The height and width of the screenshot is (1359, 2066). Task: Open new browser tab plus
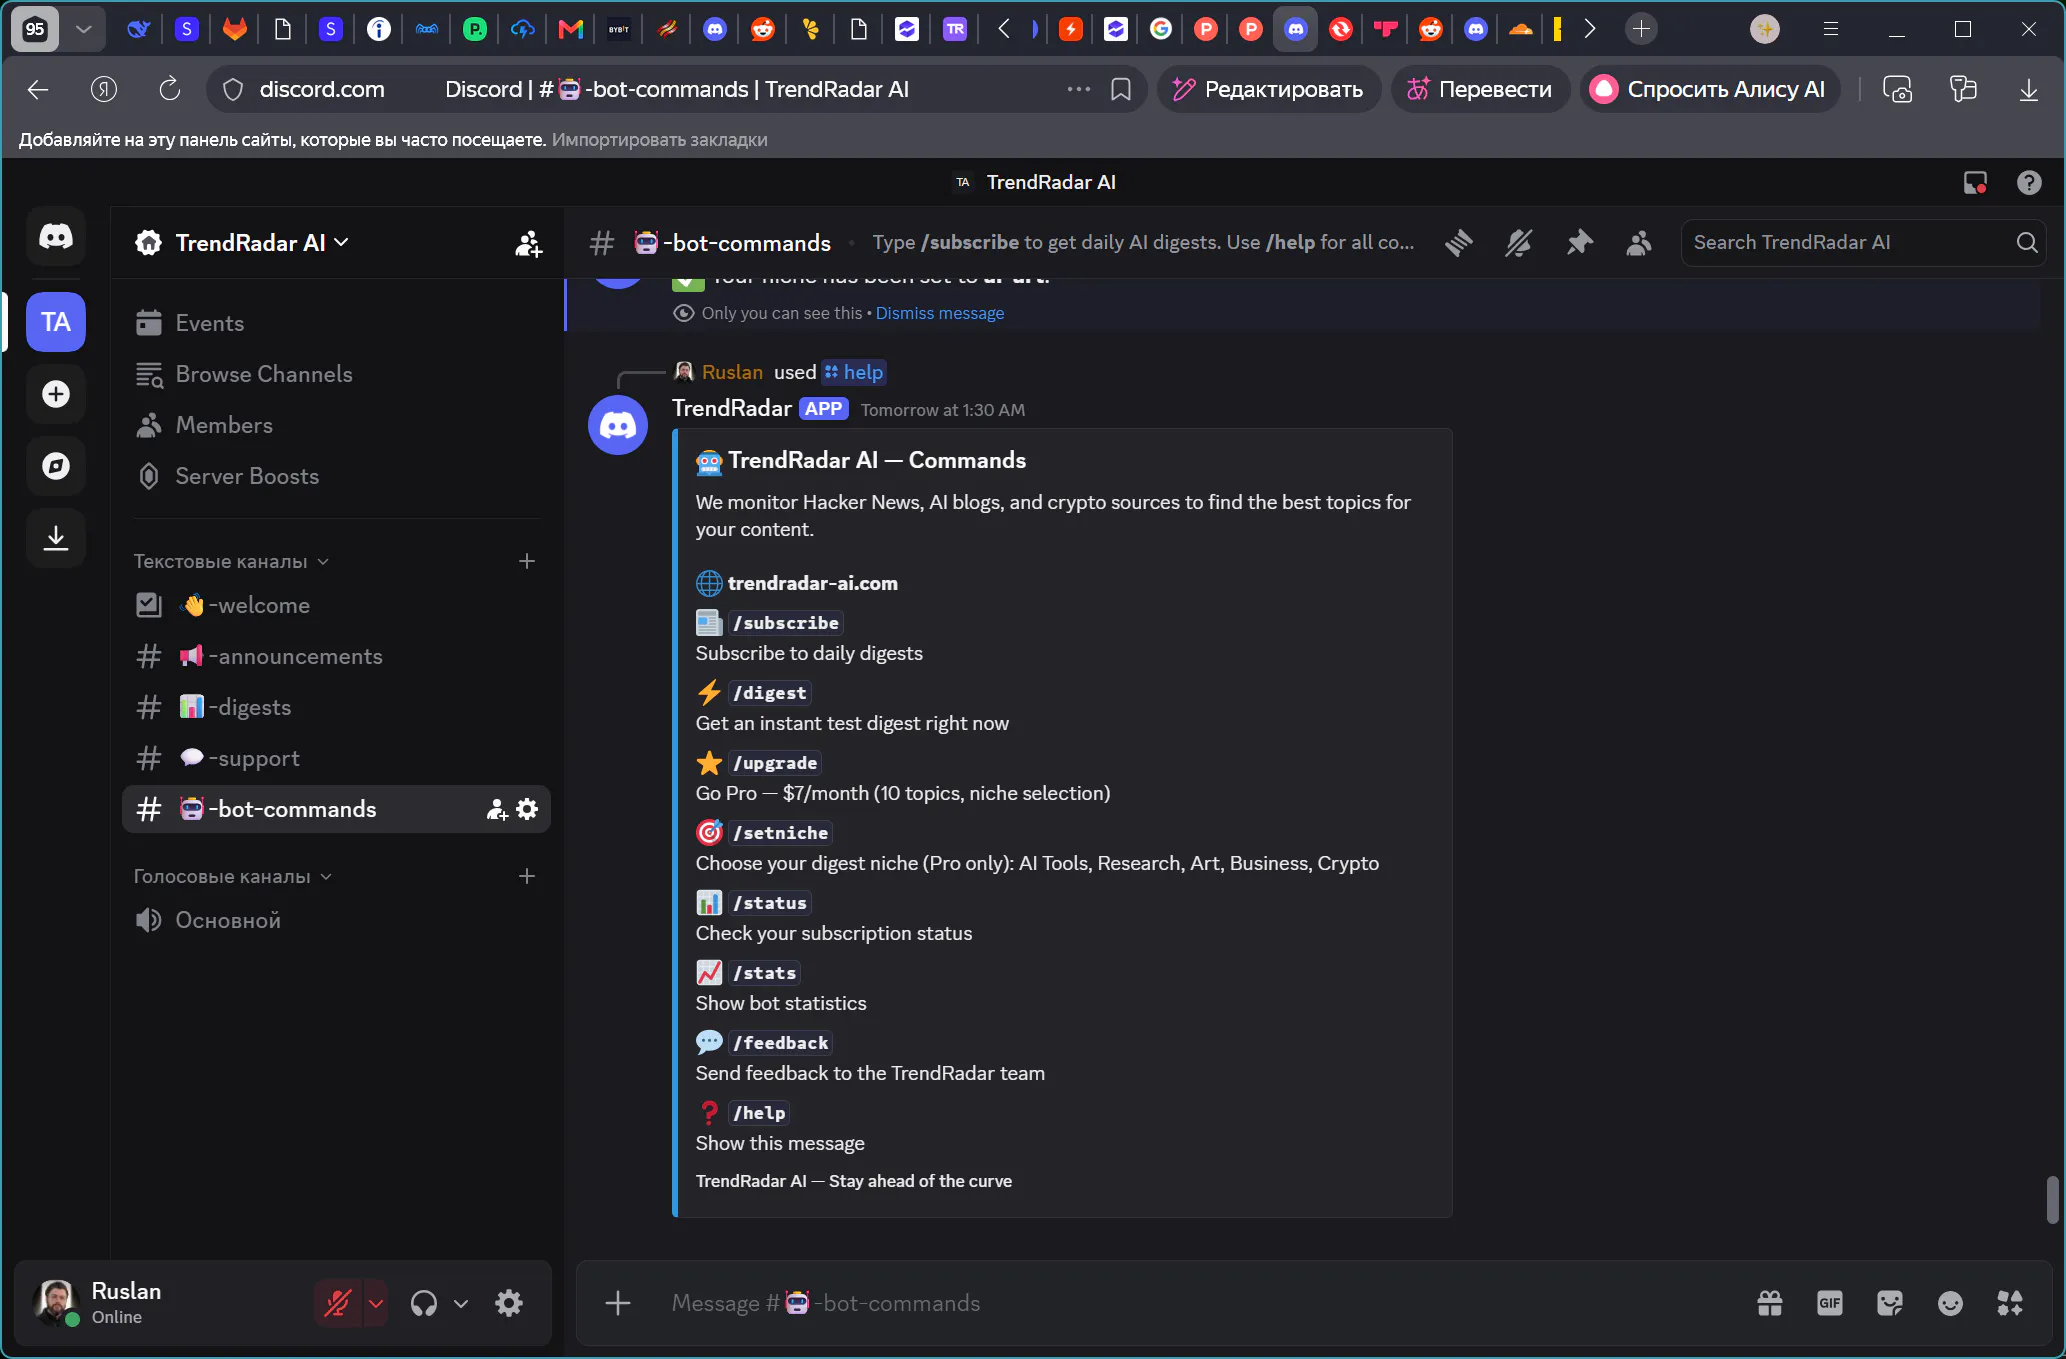pos(1641,29)
